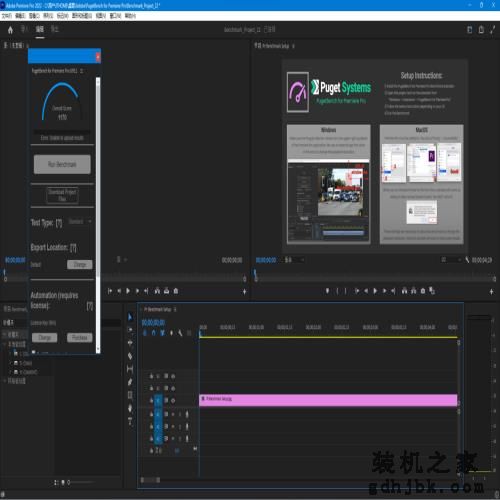Click Change button beside Export Location

(80, 265)
